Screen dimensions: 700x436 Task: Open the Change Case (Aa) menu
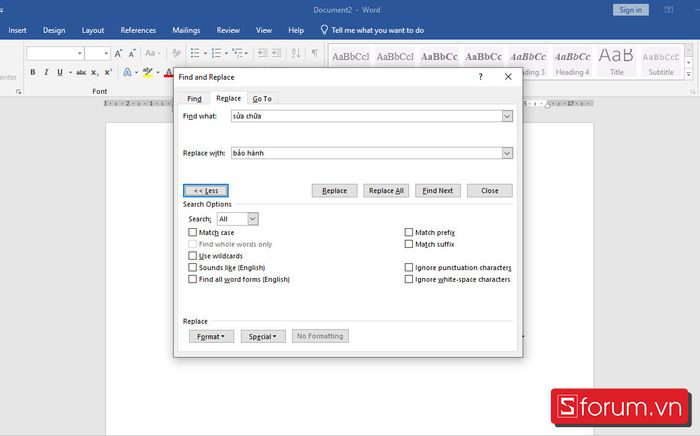[x=153, y=54]
